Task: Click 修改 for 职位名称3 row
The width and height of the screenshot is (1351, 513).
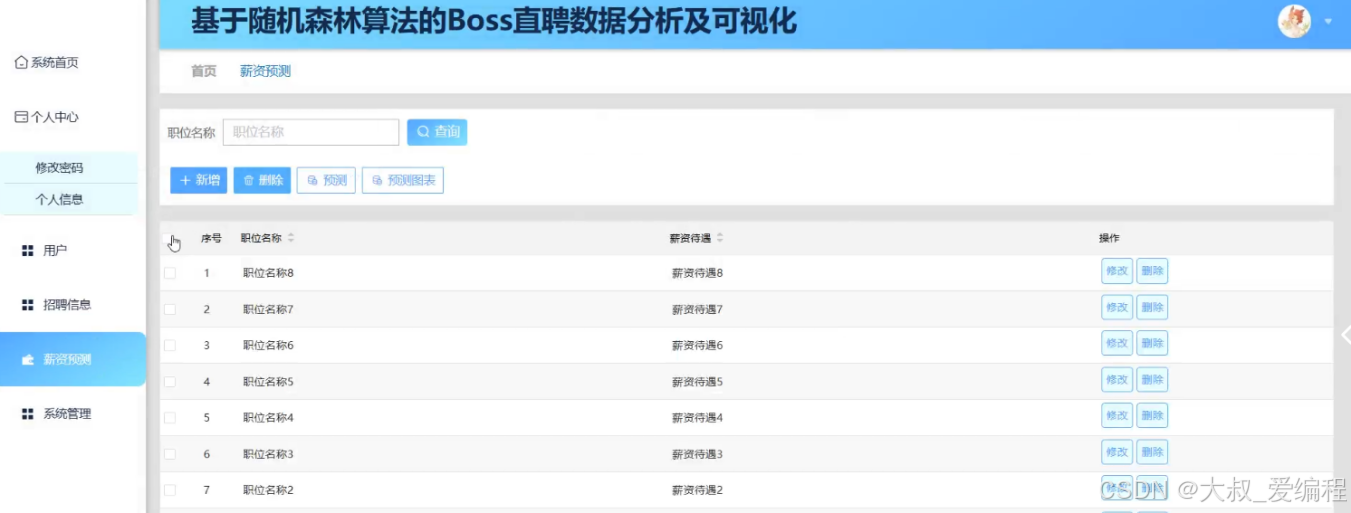Action: click(1116, 452)
